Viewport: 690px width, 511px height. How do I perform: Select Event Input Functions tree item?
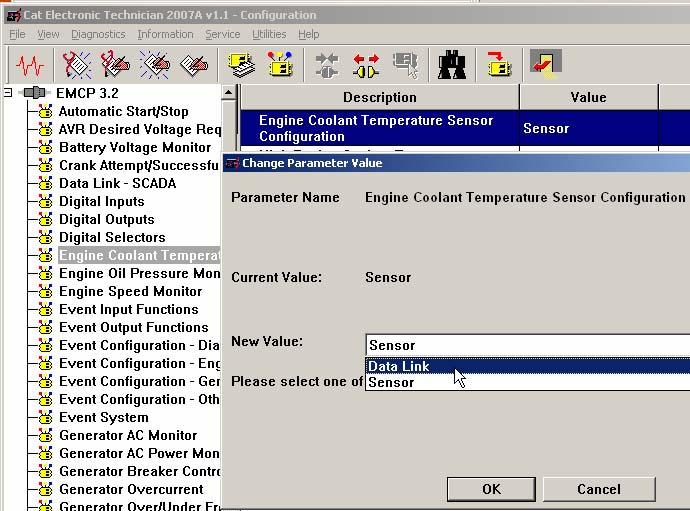(128, 309)
